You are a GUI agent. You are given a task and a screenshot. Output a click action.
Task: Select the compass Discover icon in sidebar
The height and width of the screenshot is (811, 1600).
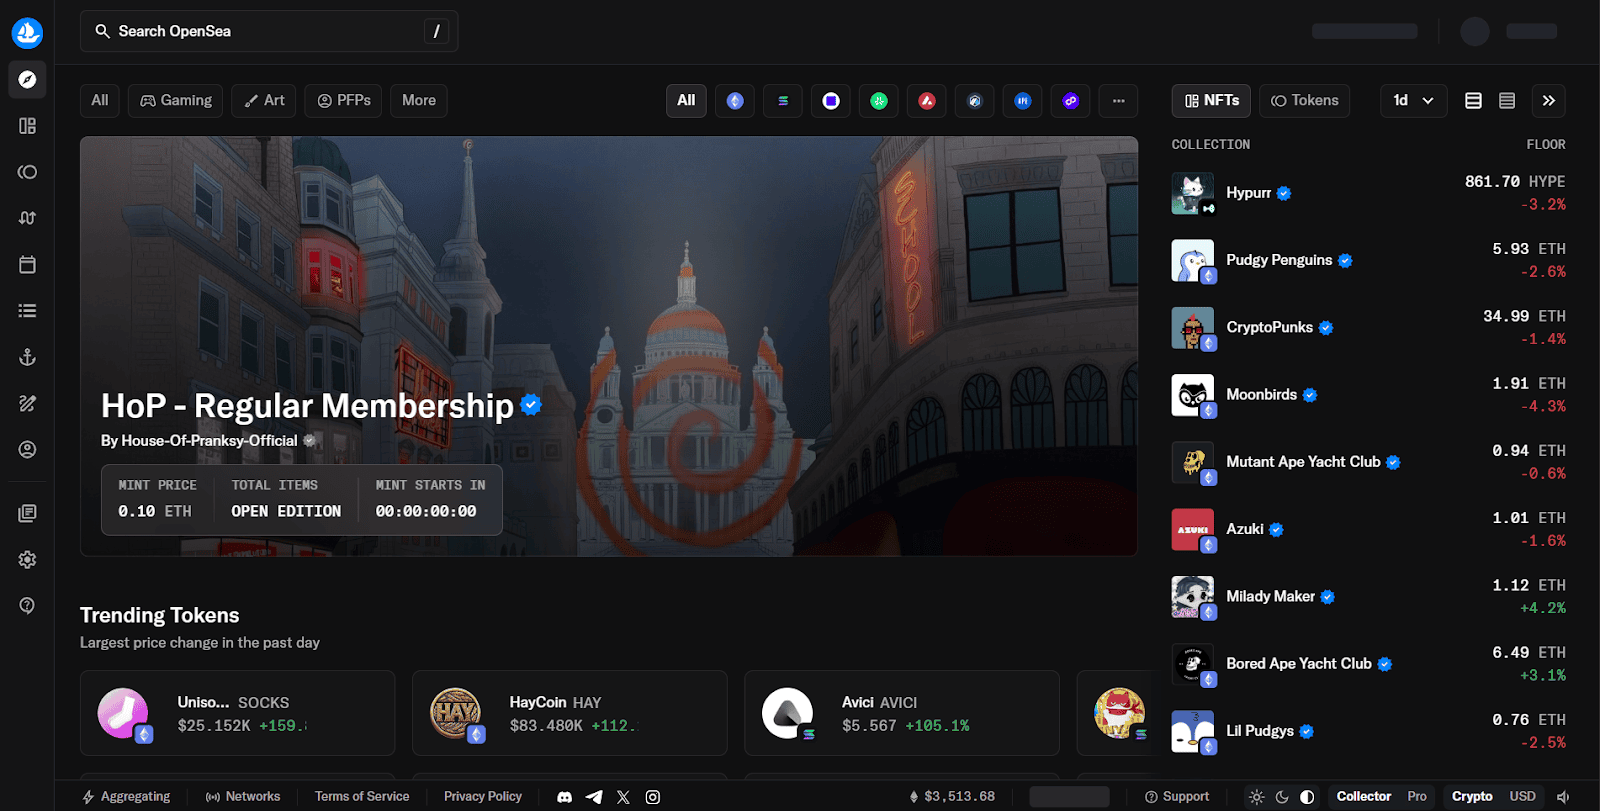tap(27, 79)
